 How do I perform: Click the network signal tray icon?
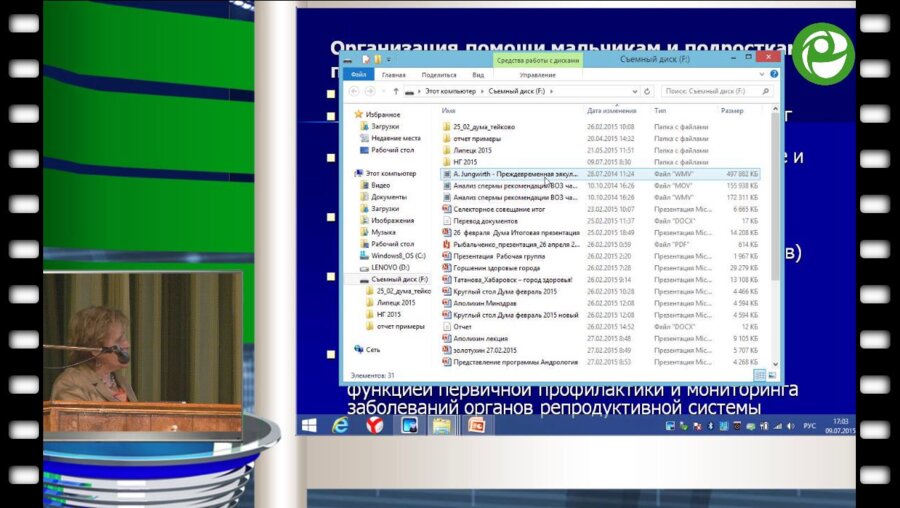777,426
